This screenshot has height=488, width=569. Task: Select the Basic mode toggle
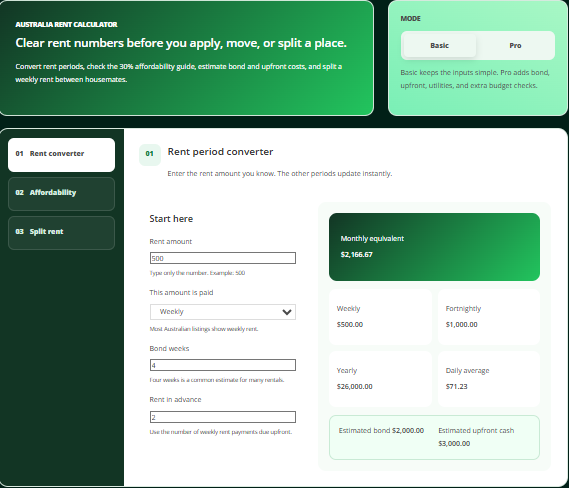pos(439,45)
